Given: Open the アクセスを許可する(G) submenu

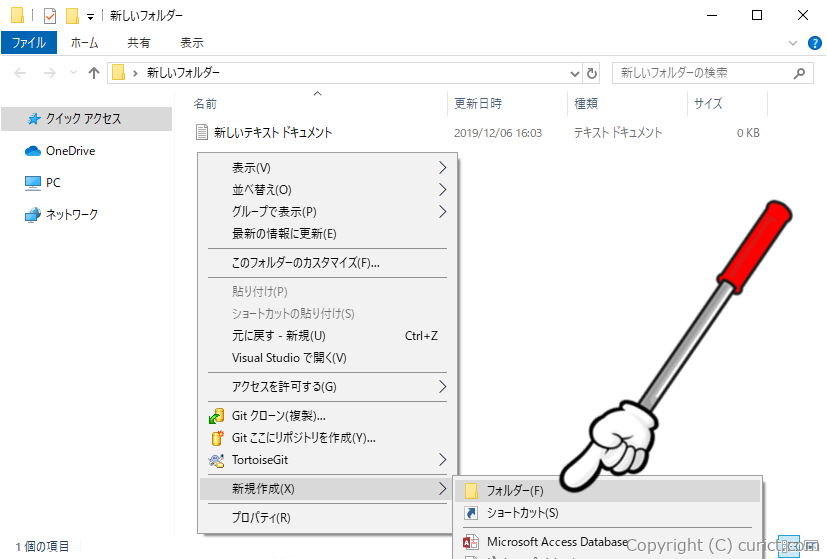Looking at the screenshot, I should [327, 387].
